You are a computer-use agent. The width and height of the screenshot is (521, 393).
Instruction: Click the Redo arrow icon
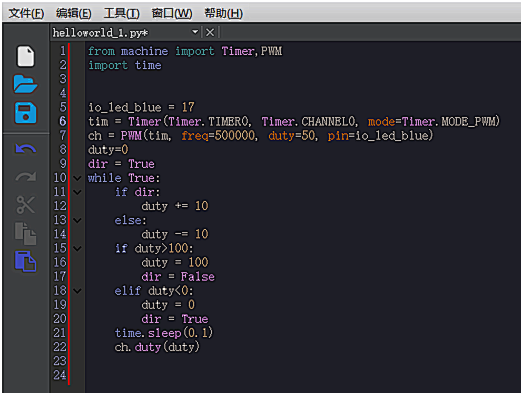25,176
